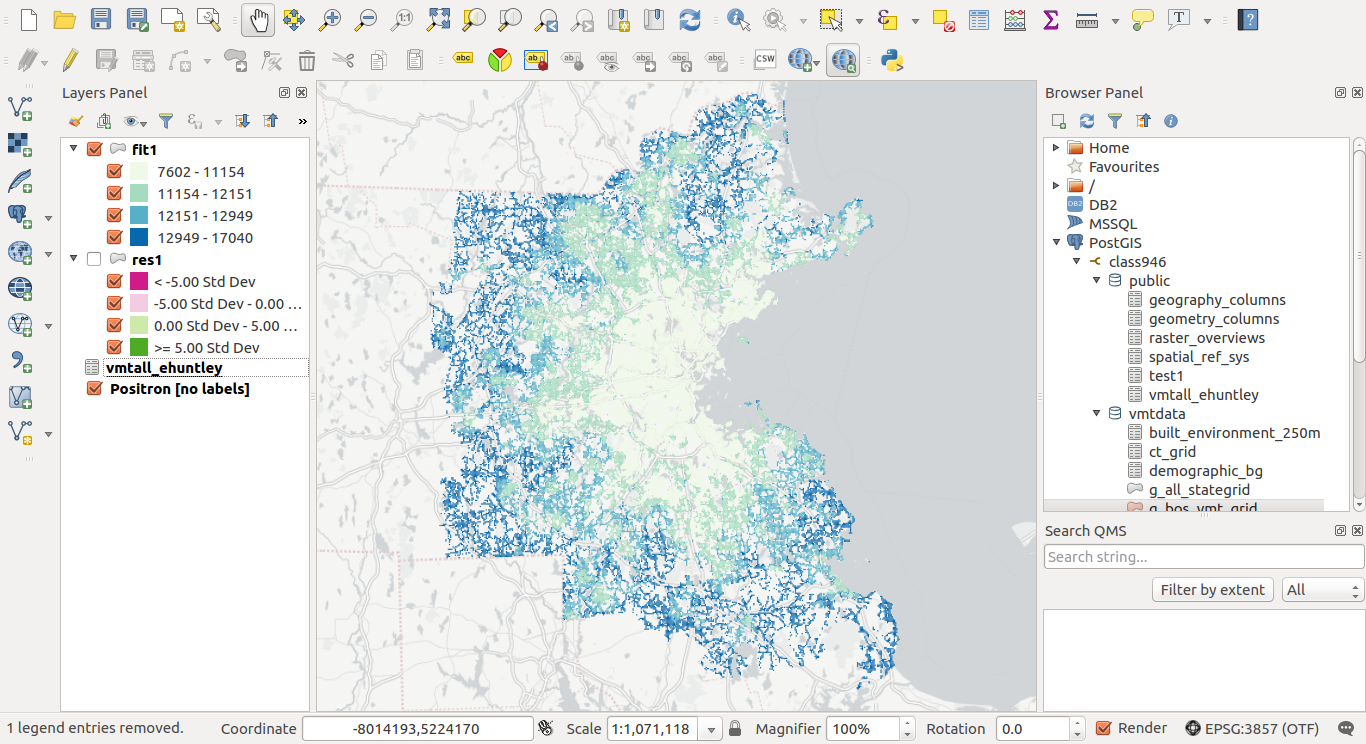Enable the res1 layer checkbox
Image resolution: width=1366 pixels, height=744 pixels.
tap(94, 259)
